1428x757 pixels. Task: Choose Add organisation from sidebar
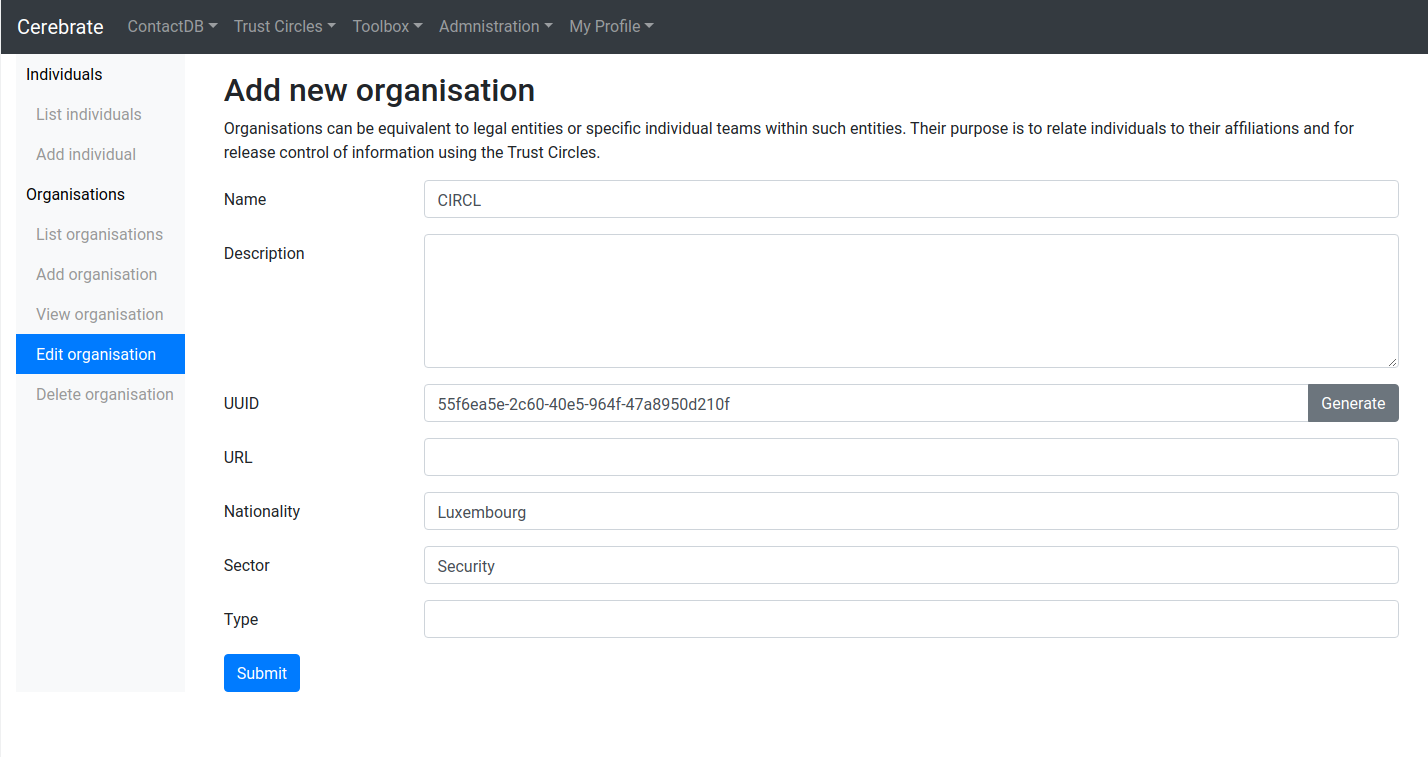(96, 275)
